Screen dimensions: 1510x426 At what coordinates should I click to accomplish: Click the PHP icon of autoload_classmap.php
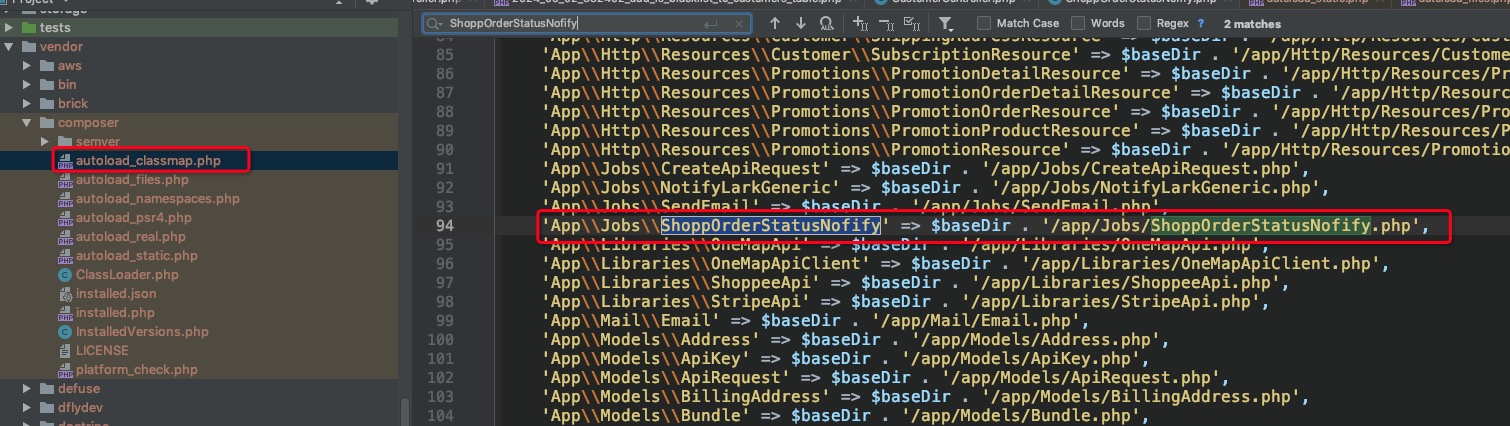(x=65, y=161)
